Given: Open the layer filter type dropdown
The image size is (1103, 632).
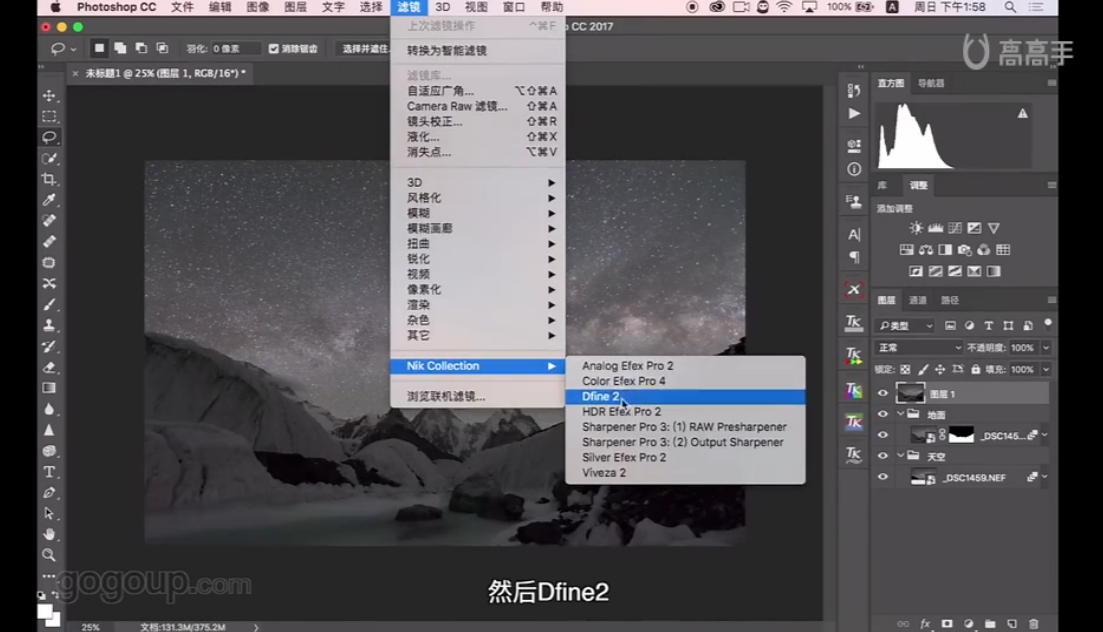Looking at the screenshot, I should [905, 326].
